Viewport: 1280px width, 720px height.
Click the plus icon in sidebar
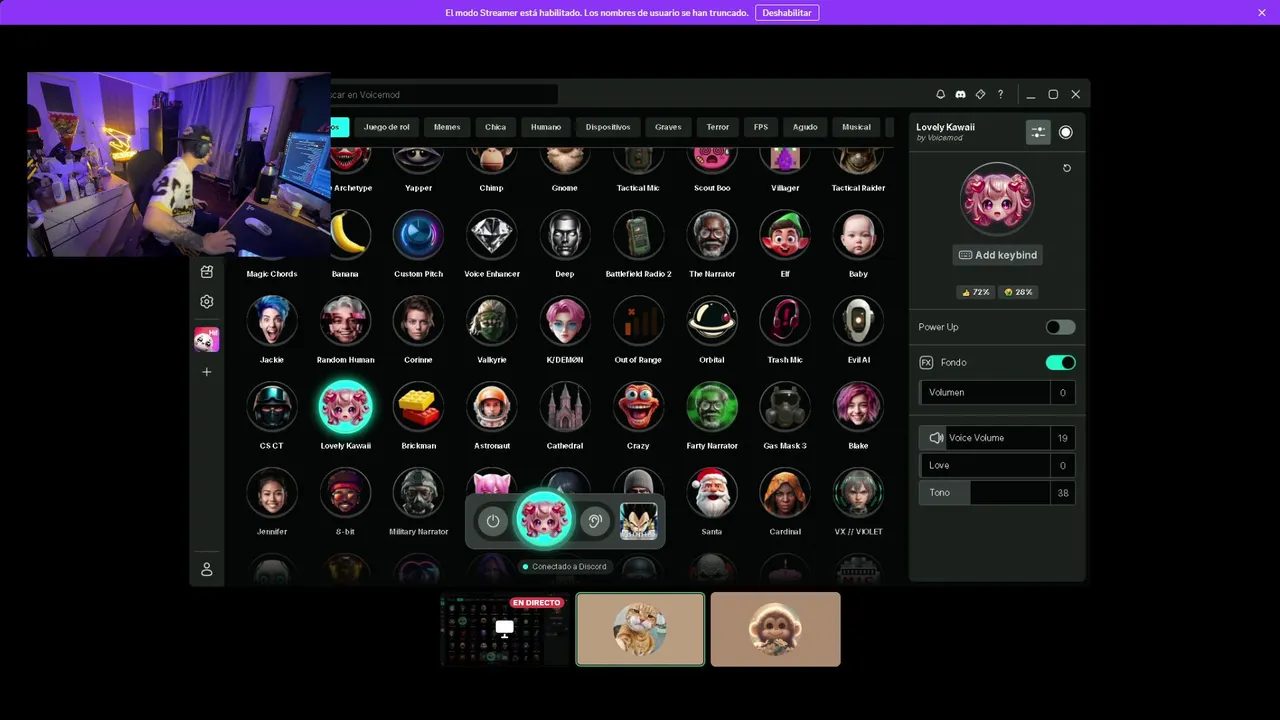207,372
